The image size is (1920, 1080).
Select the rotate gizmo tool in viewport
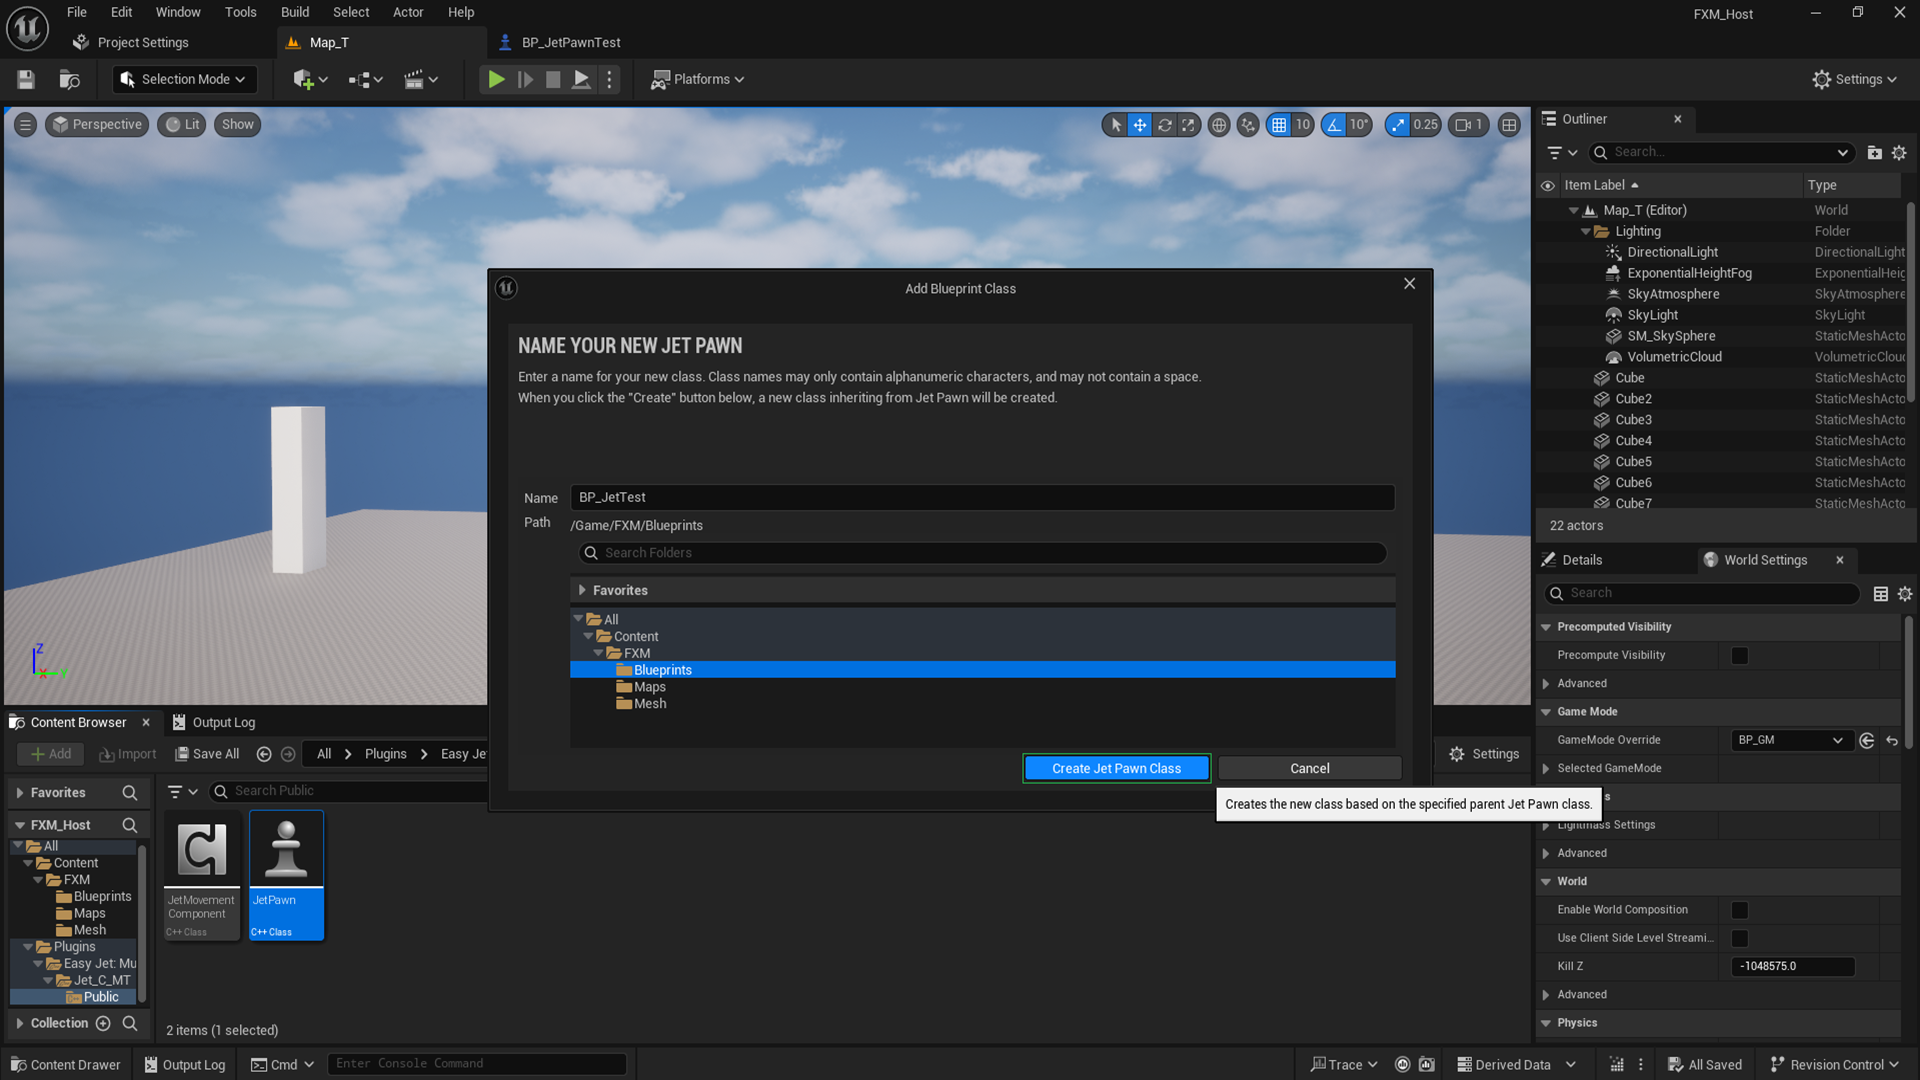coord(1165,125)
